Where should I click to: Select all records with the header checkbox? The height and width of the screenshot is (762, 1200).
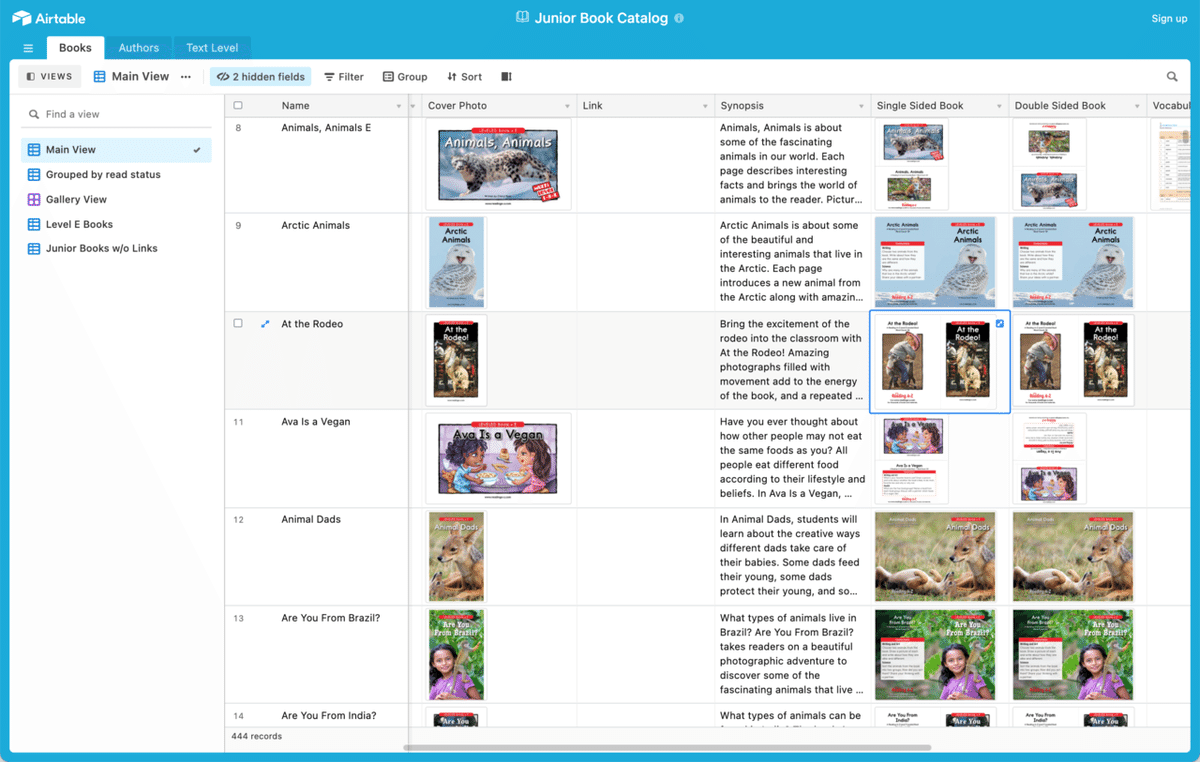(238, 105)
